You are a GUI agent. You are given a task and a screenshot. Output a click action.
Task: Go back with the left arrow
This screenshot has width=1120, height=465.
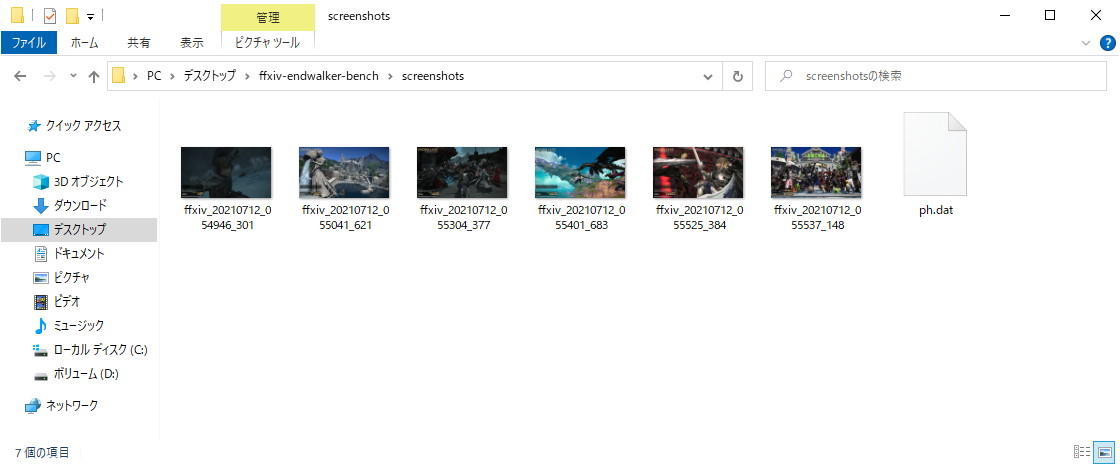pyautogui.click(x=20, y=76)
